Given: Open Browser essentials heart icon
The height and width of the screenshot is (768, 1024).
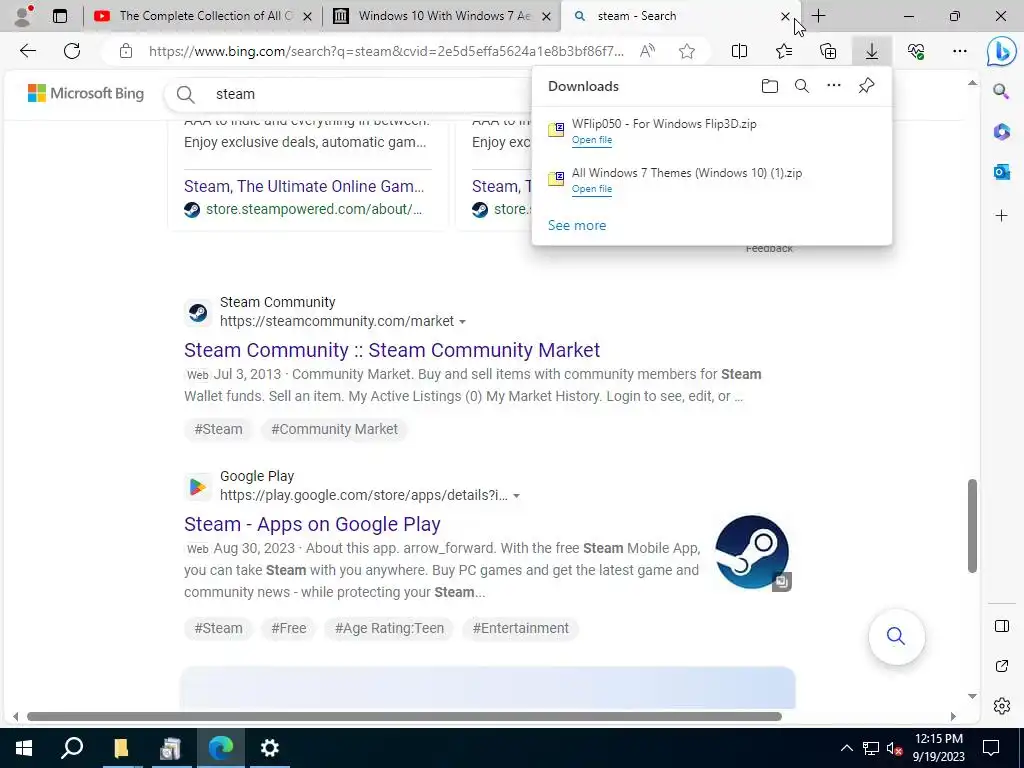Looking at the screenshot, I should (916, 51).
